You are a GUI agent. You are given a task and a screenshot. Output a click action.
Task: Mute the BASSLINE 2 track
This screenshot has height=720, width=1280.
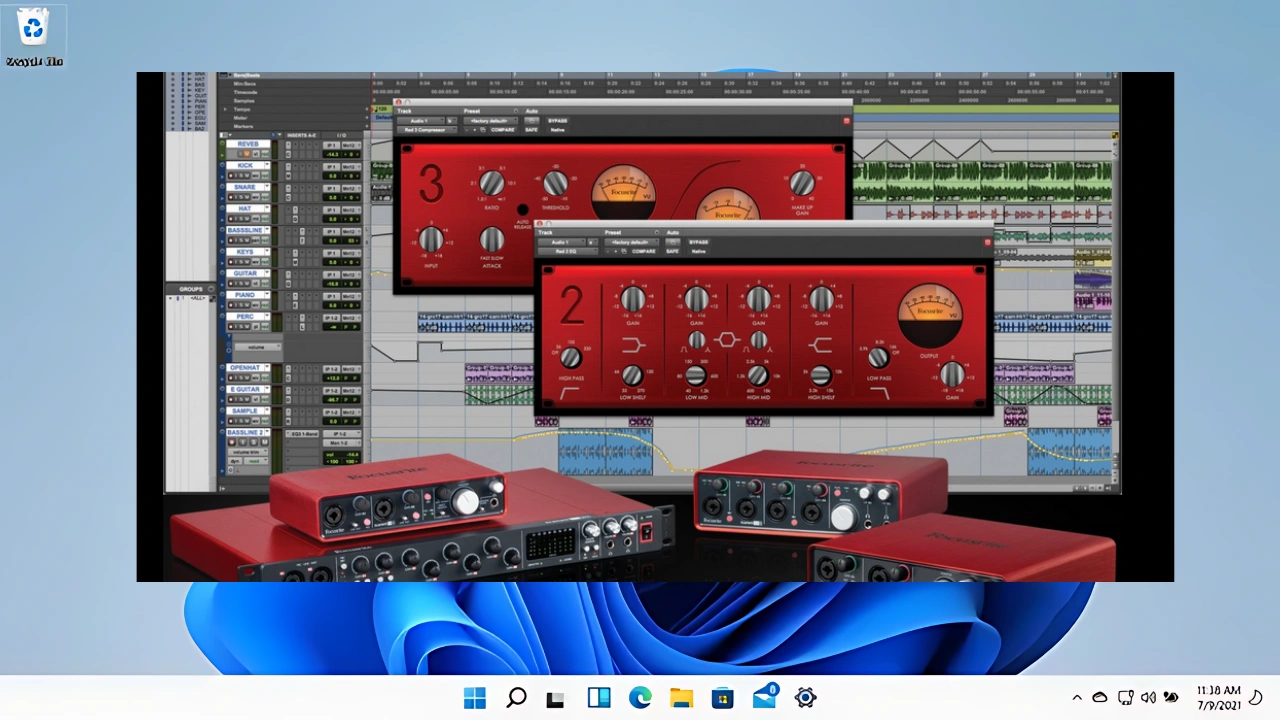[264, 442]
